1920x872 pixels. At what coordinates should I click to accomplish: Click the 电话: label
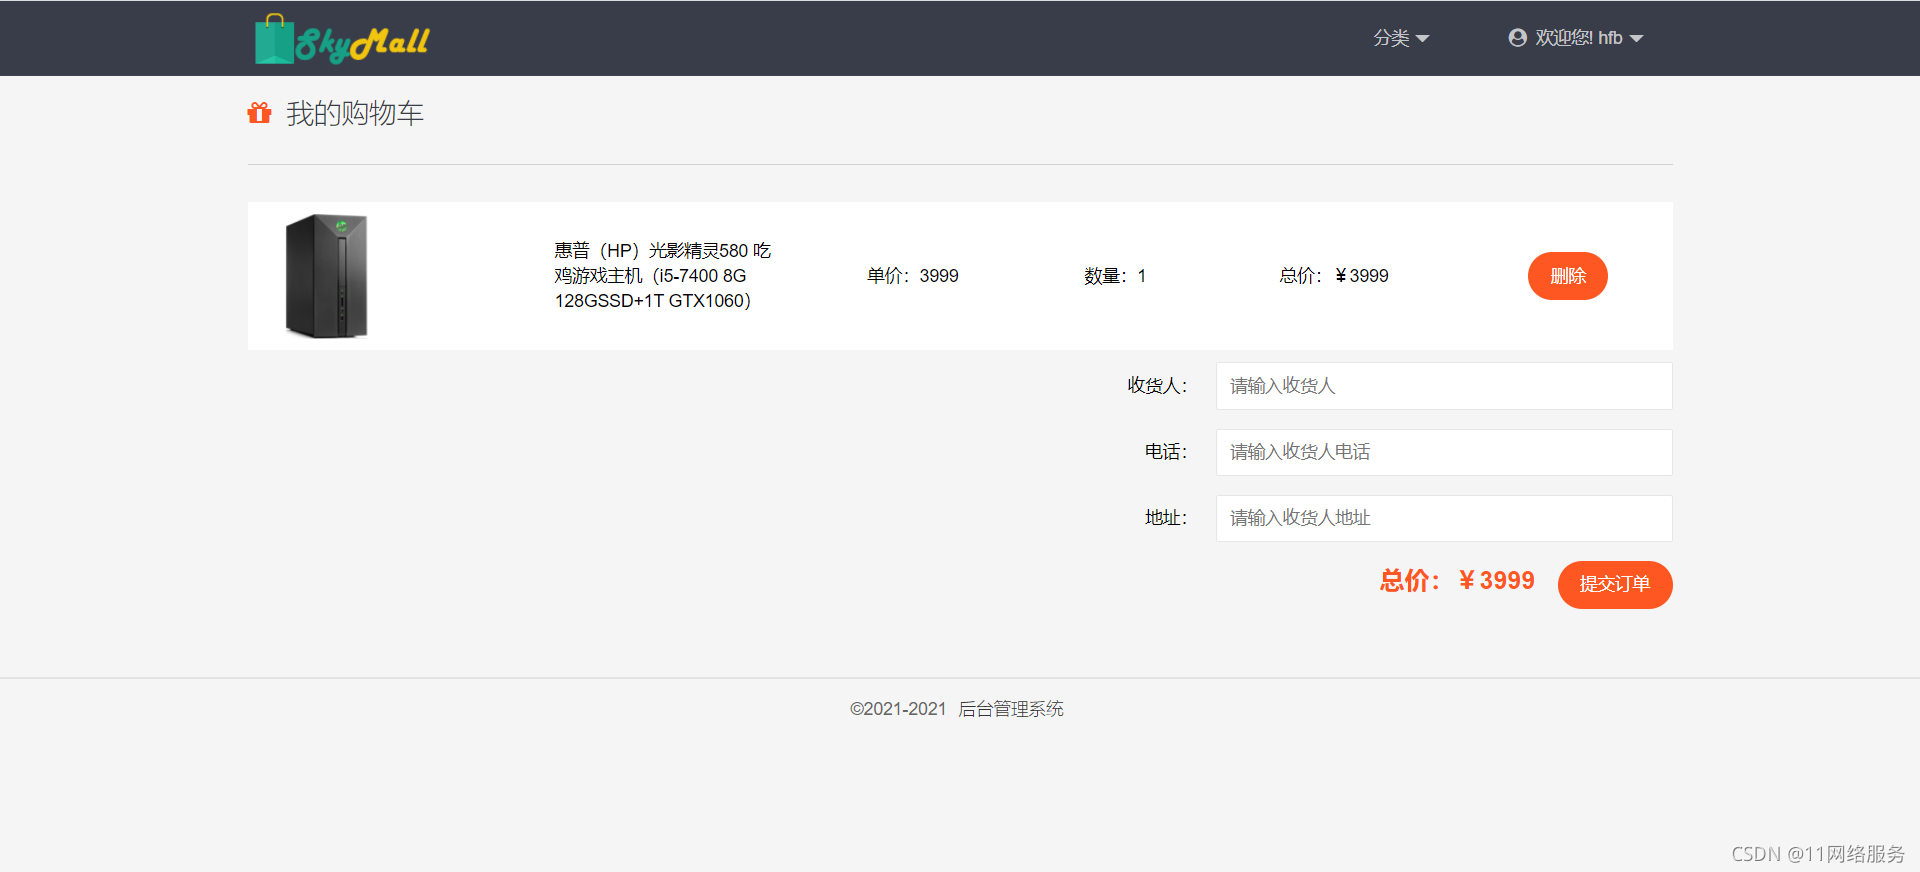tap(1166, 452)
